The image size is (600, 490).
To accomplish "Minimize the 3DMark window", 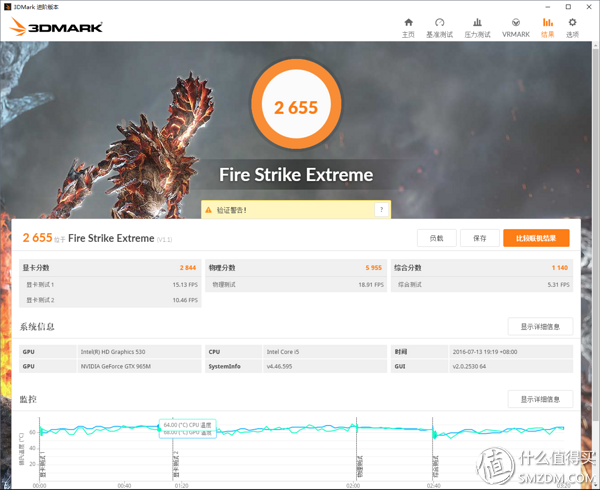I will 548,7.
